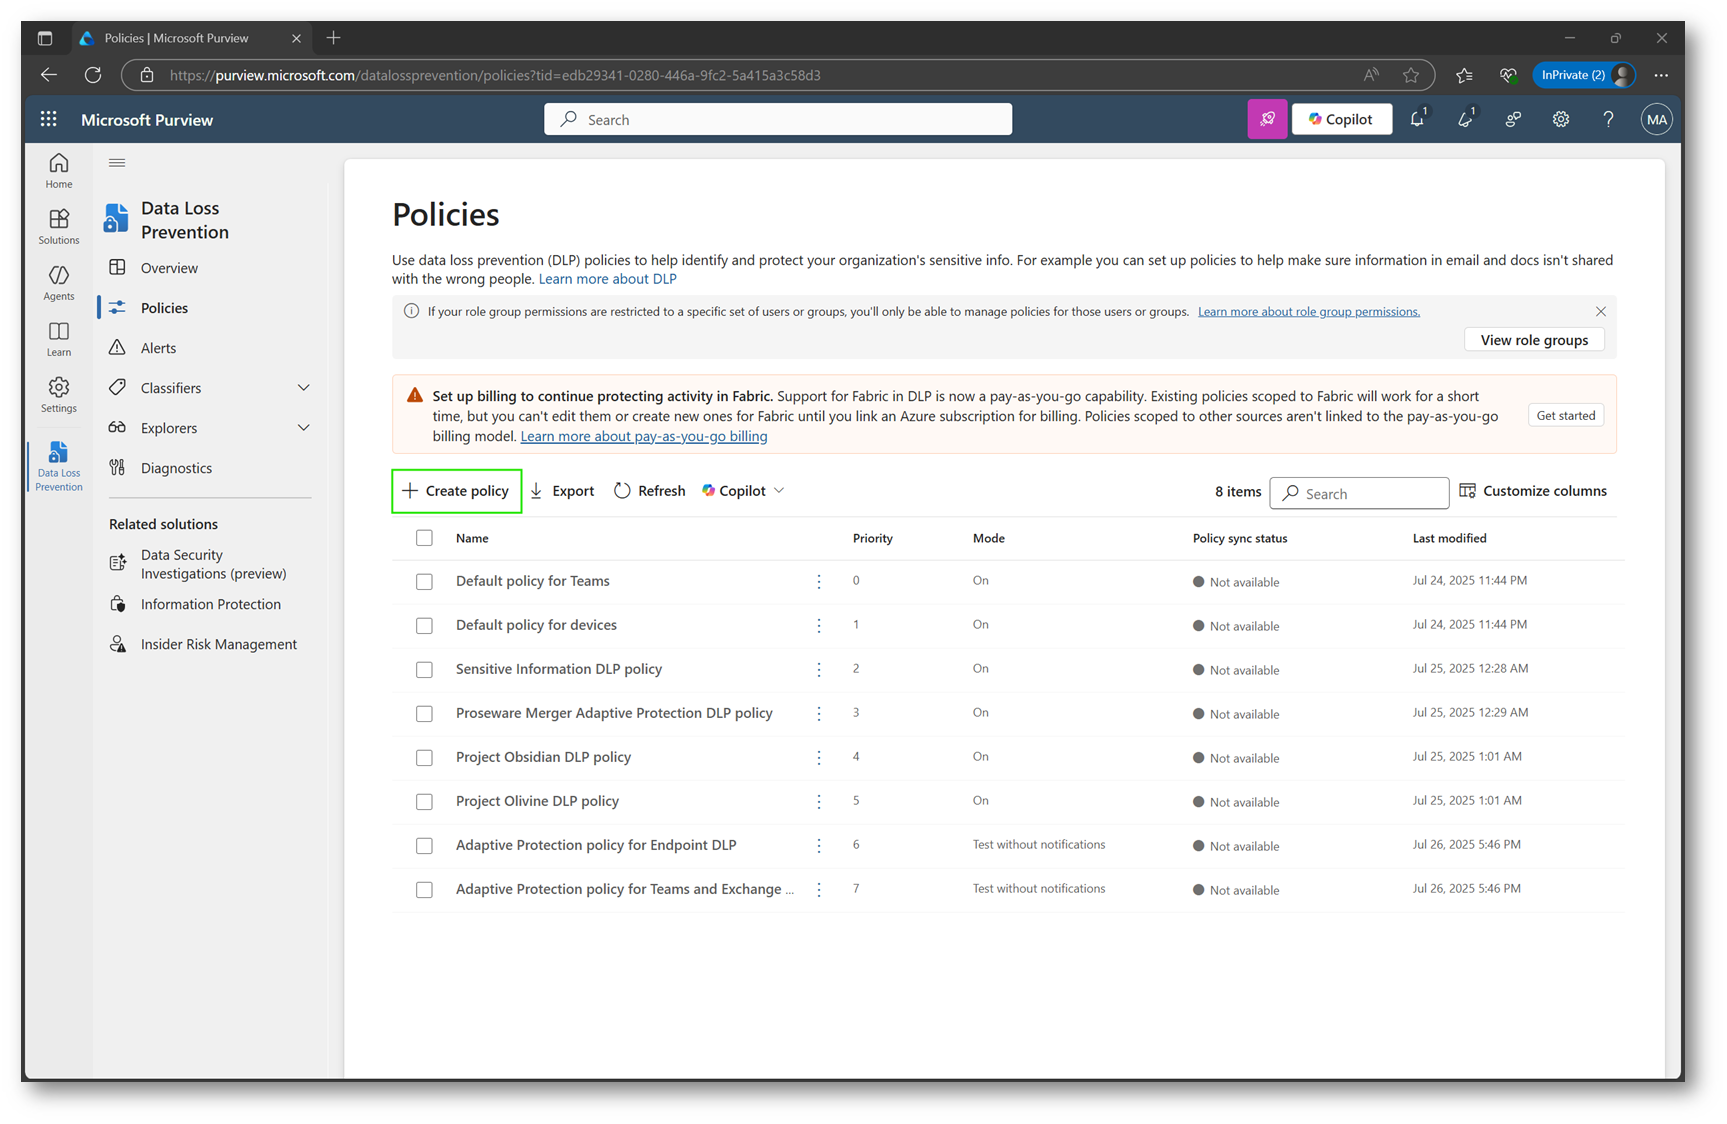Open the read aloud address bar icon

(1371, 75)
